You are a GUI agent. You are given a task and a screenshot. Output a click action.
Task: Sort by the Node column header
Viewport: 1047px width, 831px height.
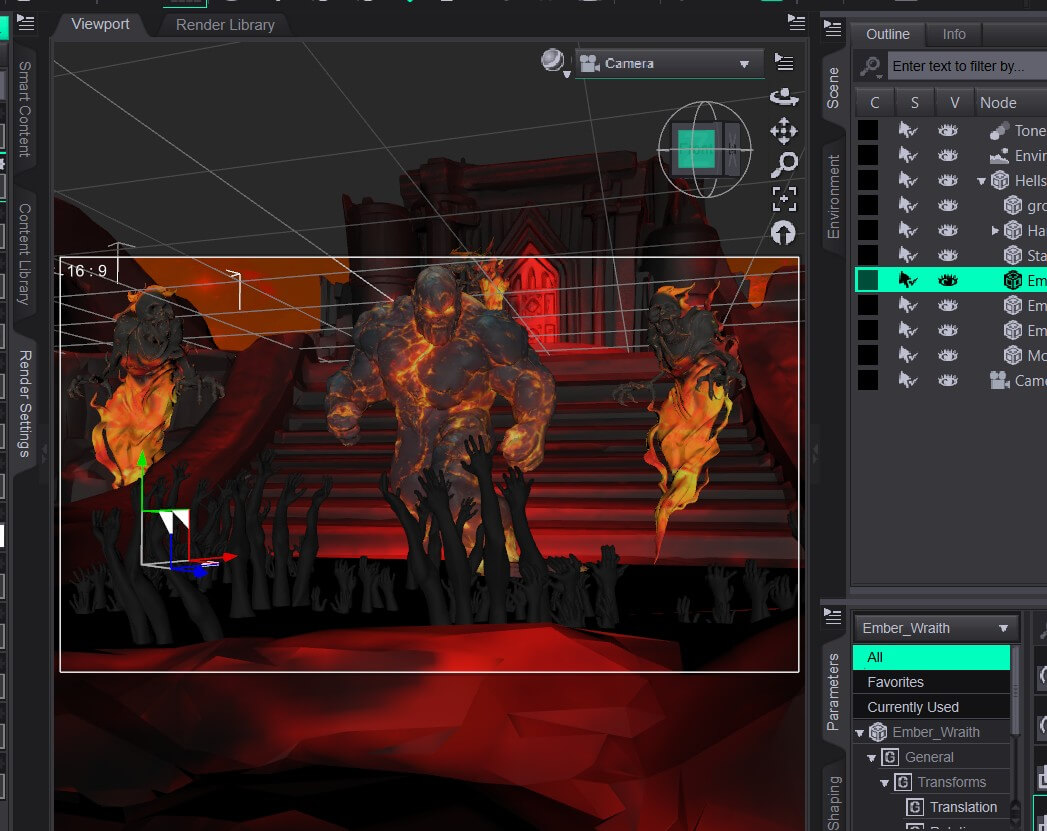click(1010, 103)
